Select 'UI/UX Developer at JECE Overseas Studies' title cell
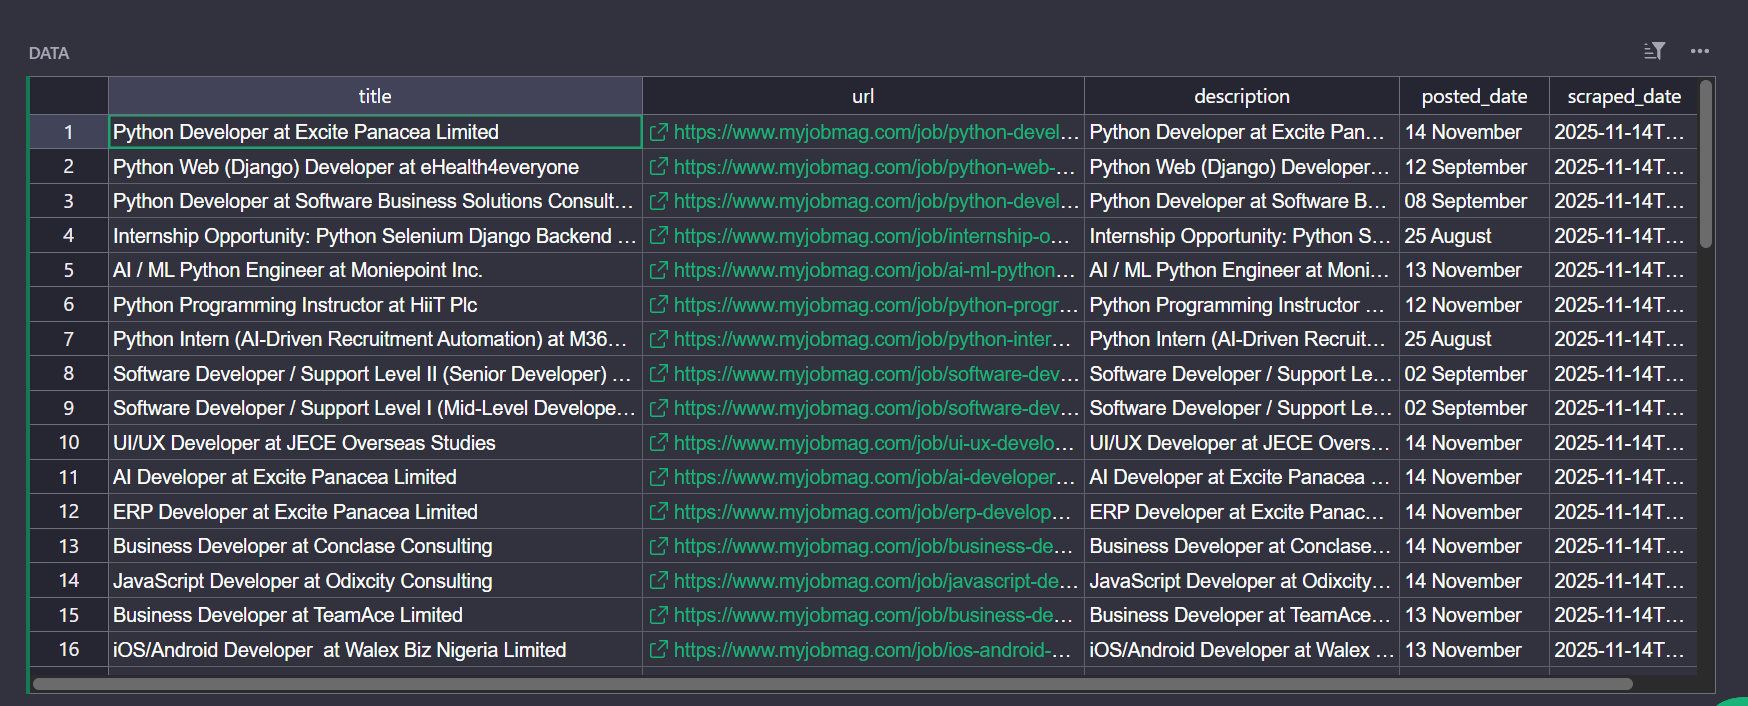The height and width of the screenshot is (706, 1748). tap(375, 443)
